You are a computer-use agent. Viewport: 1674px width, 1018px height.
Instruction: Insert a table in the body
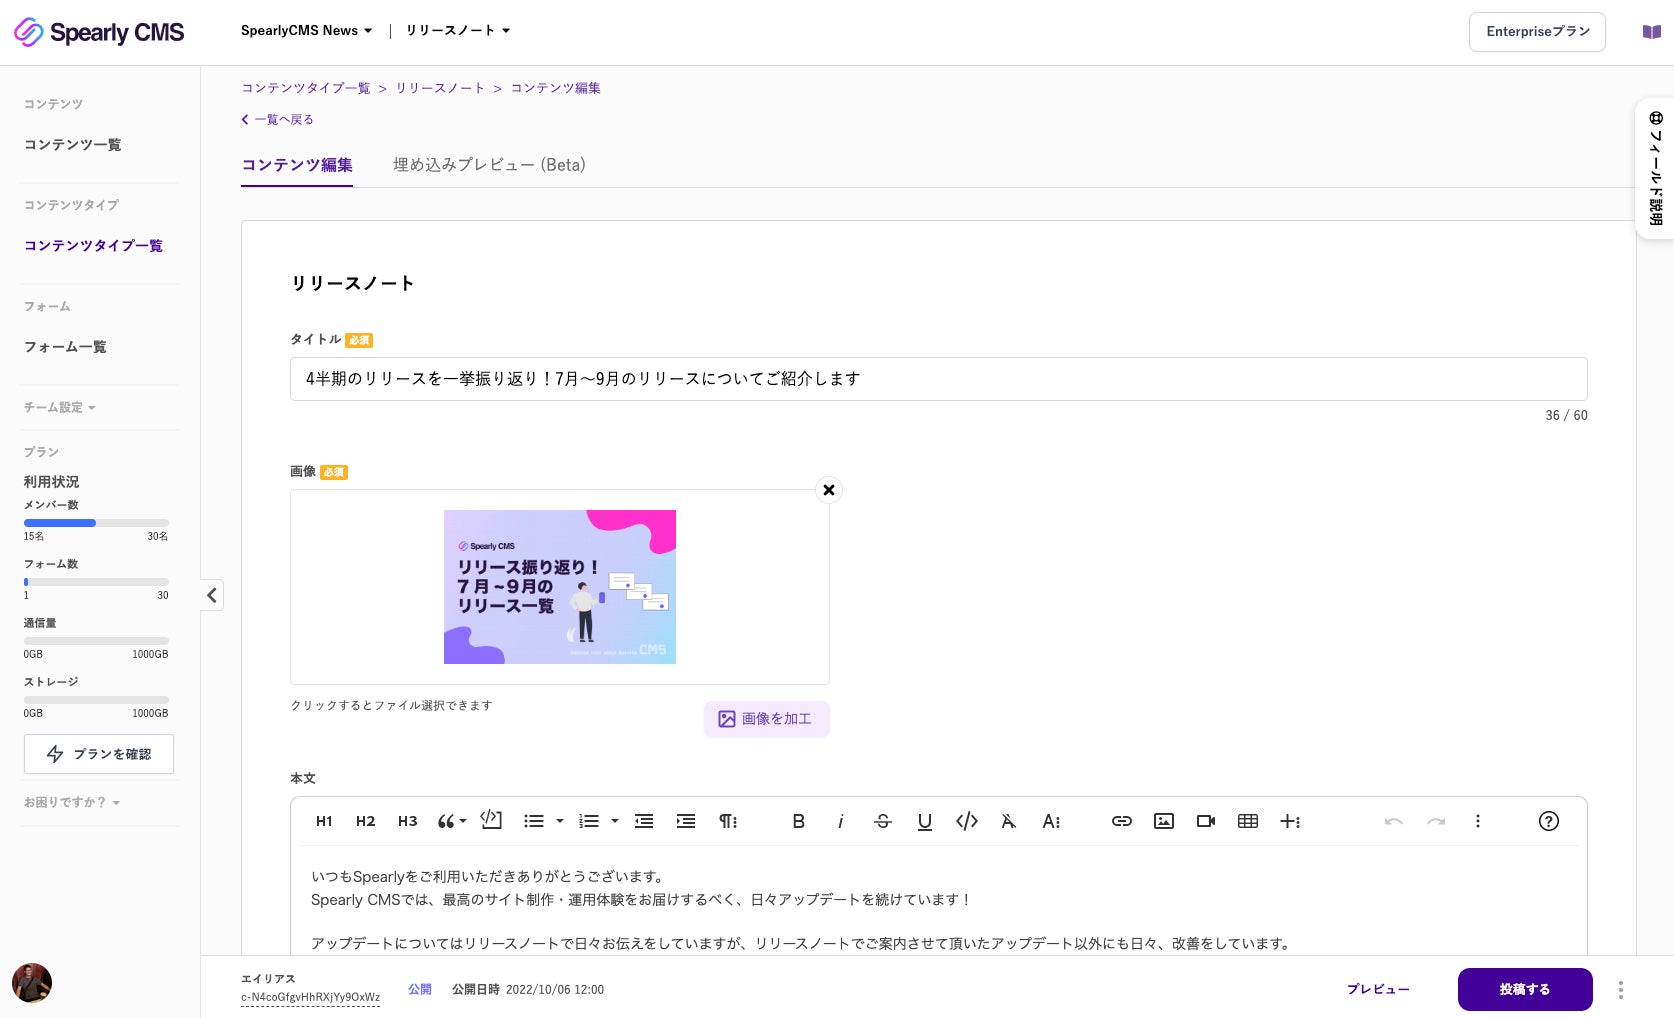tap(1248, 821)
